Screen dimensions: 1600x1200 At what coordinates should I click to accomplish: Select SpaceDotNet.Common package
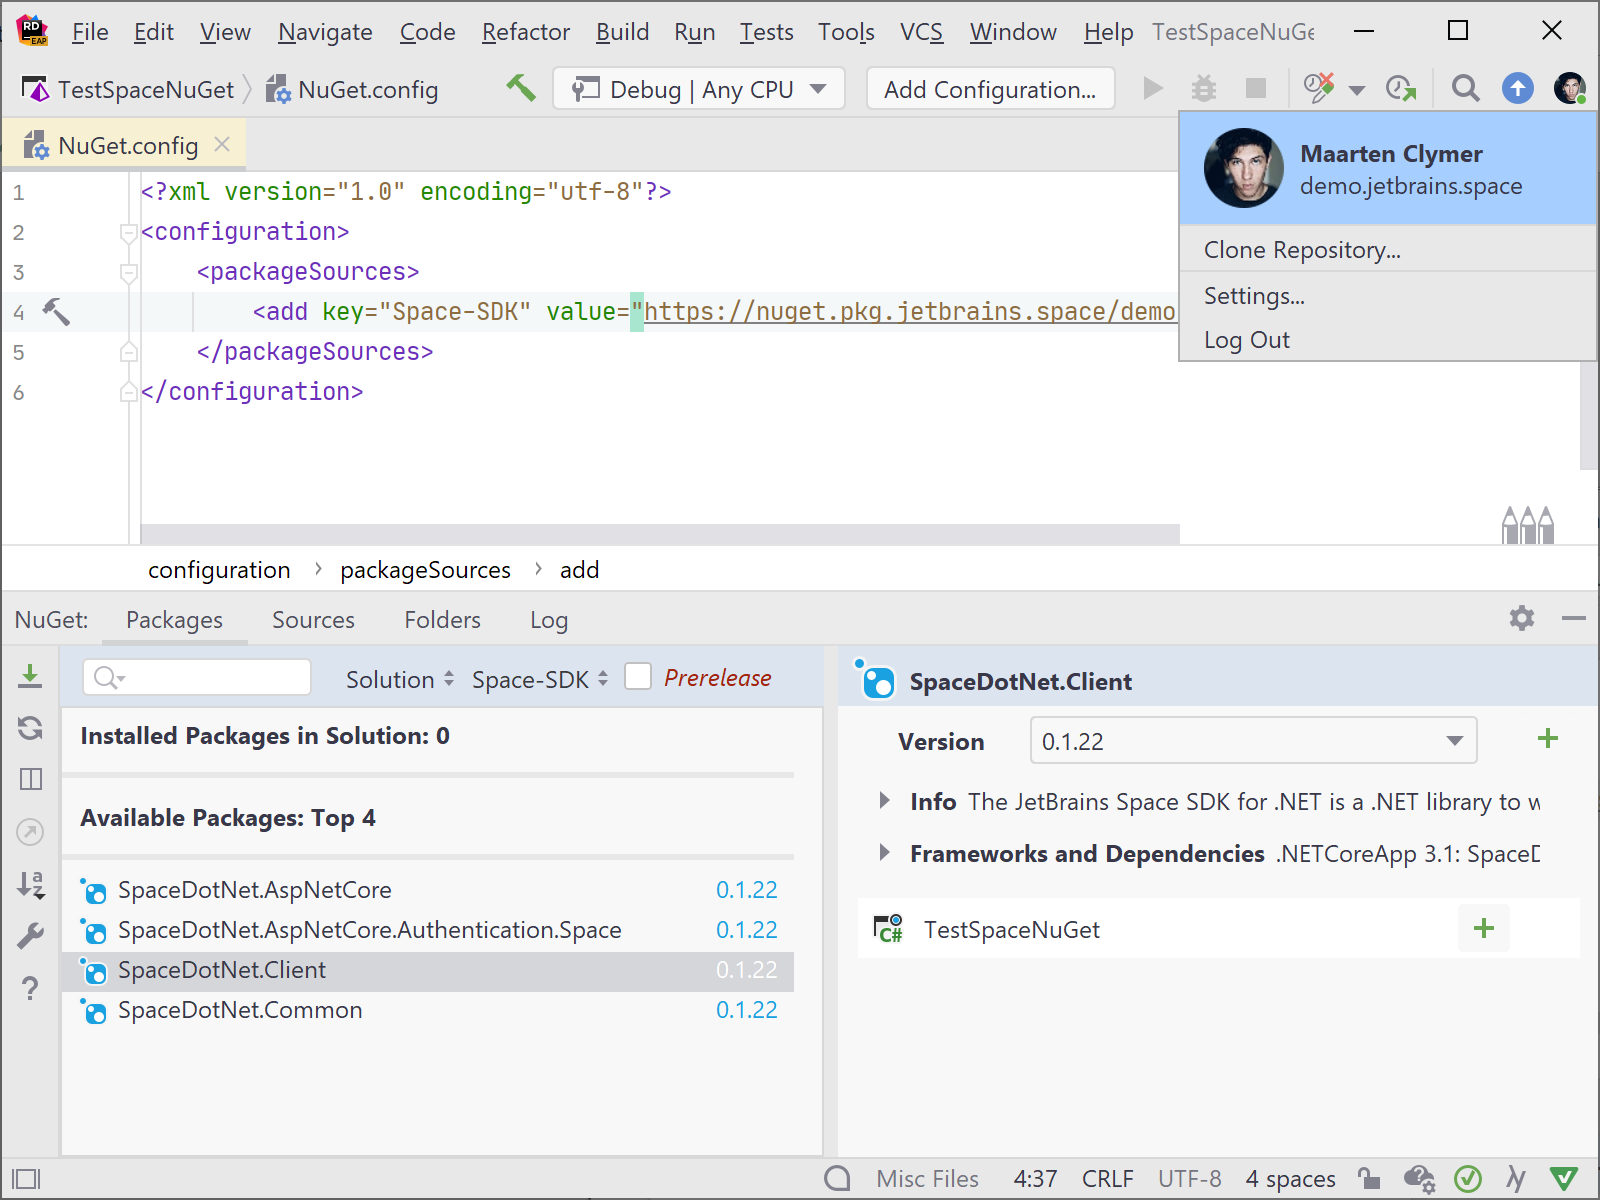[428, 1010]
